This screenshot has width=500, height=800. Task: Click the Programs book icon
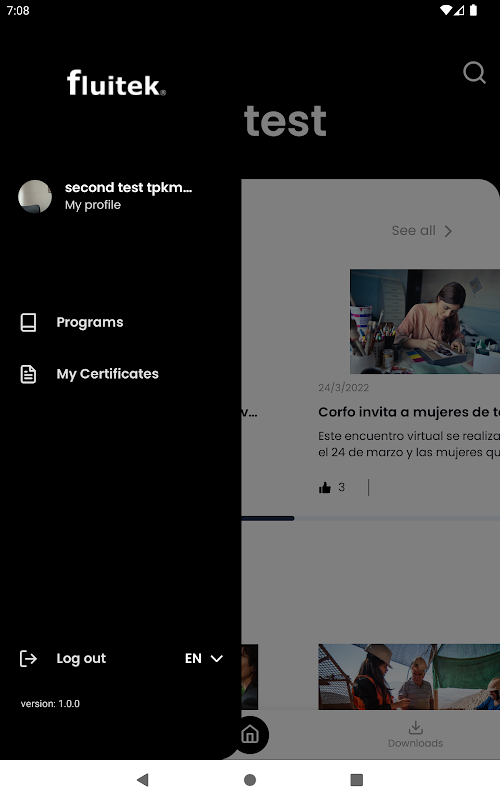(x=28, y=322)
